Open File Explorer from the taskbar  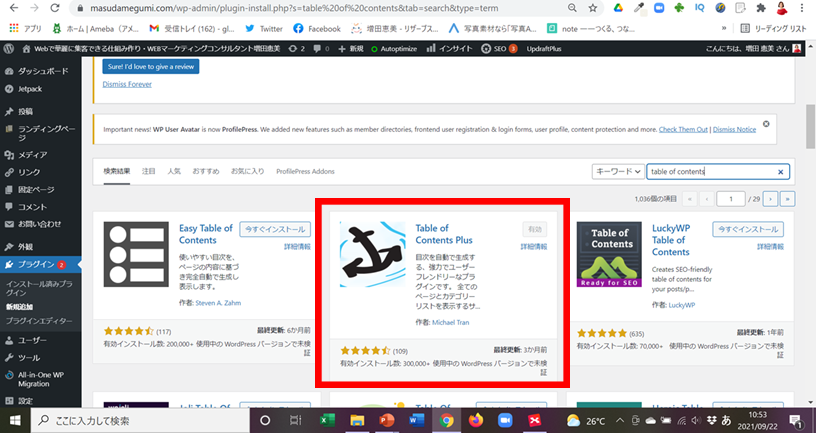pyautogui.click(x=357, y=421)
